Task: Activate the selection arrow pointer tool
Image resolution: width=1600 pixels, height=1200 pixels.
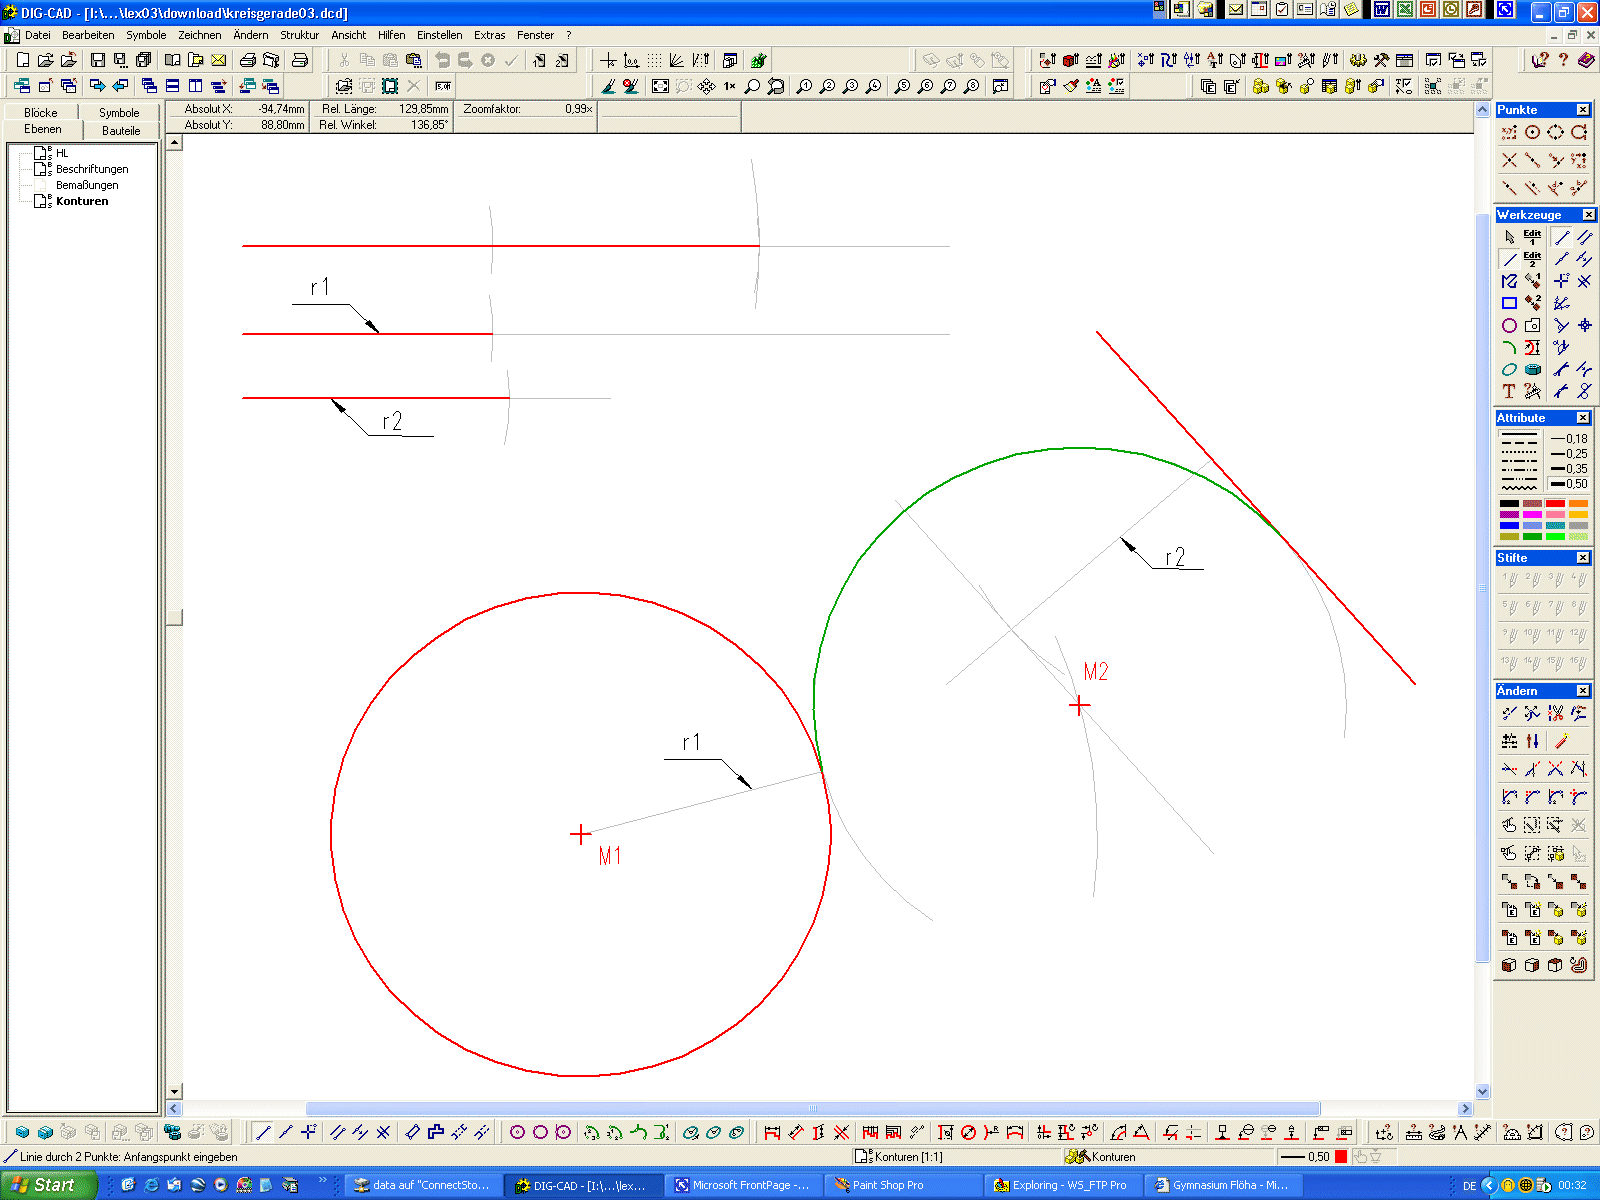Action: pos(1509,237)
